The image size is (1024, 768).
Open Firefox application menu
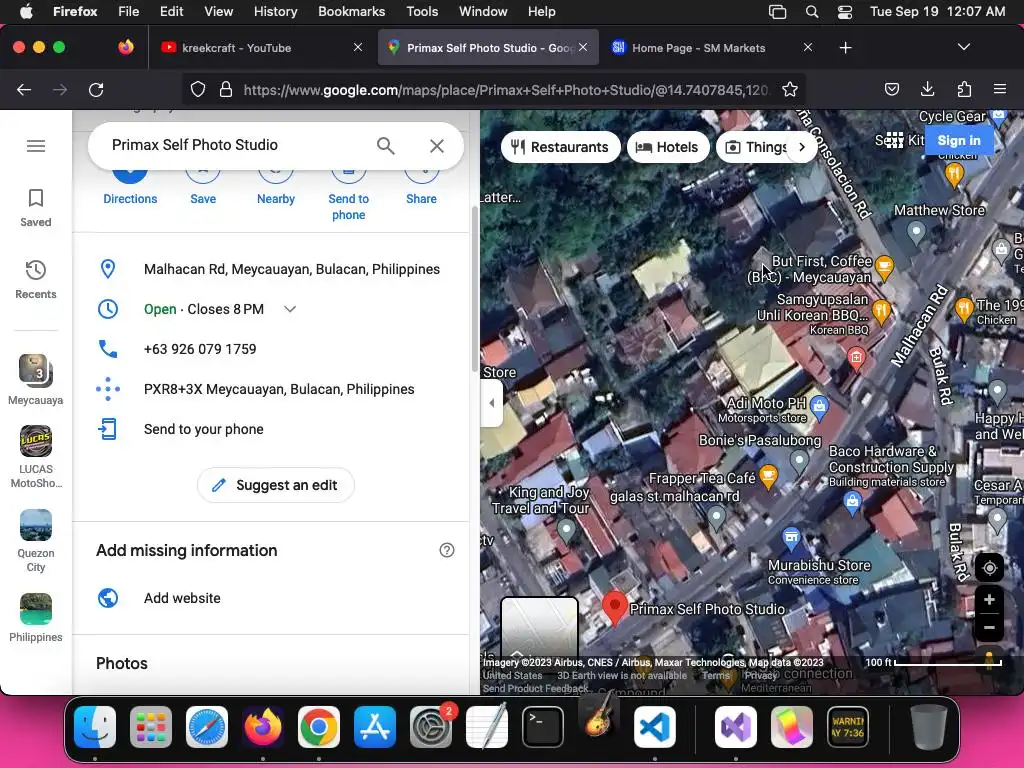[1000, 89]
